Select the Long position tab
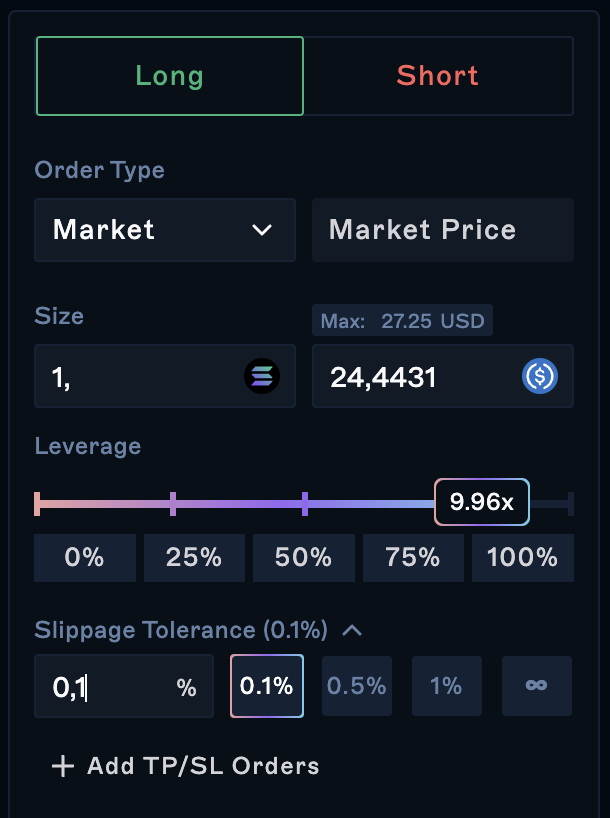The image size is (610, 818). pos(169,76)
